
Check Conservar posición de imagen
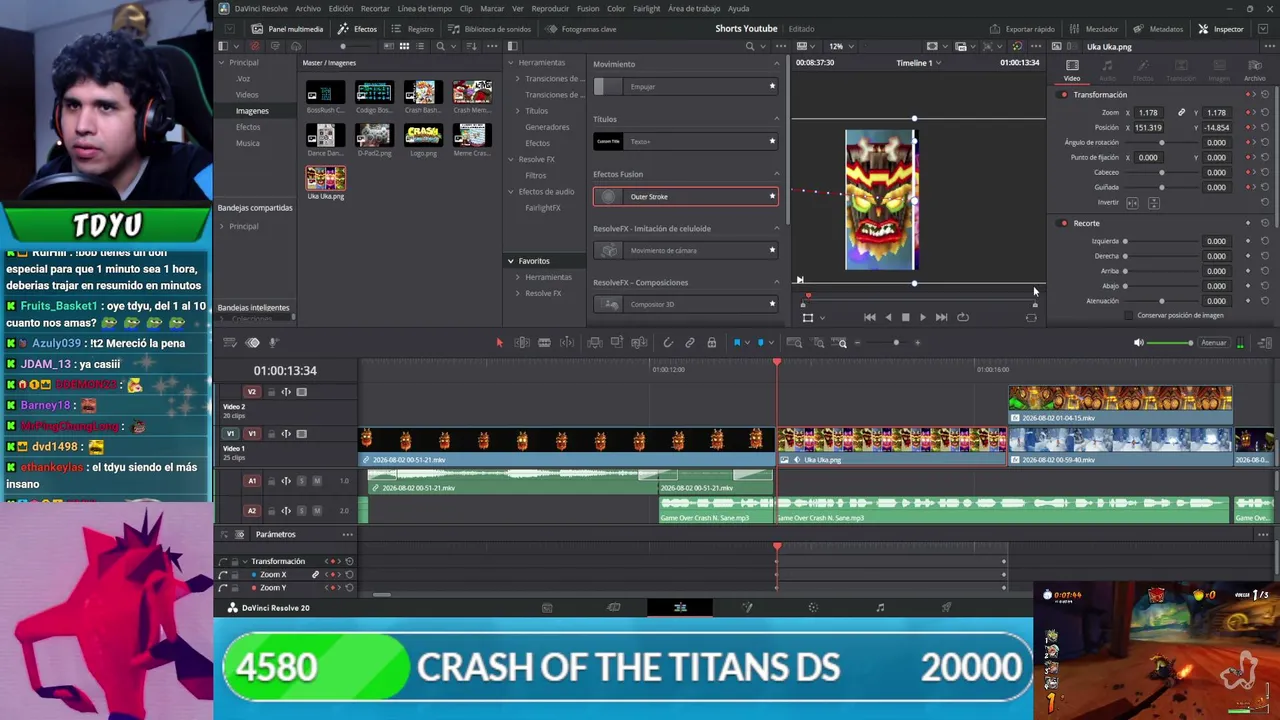[x=1129, y=316]
